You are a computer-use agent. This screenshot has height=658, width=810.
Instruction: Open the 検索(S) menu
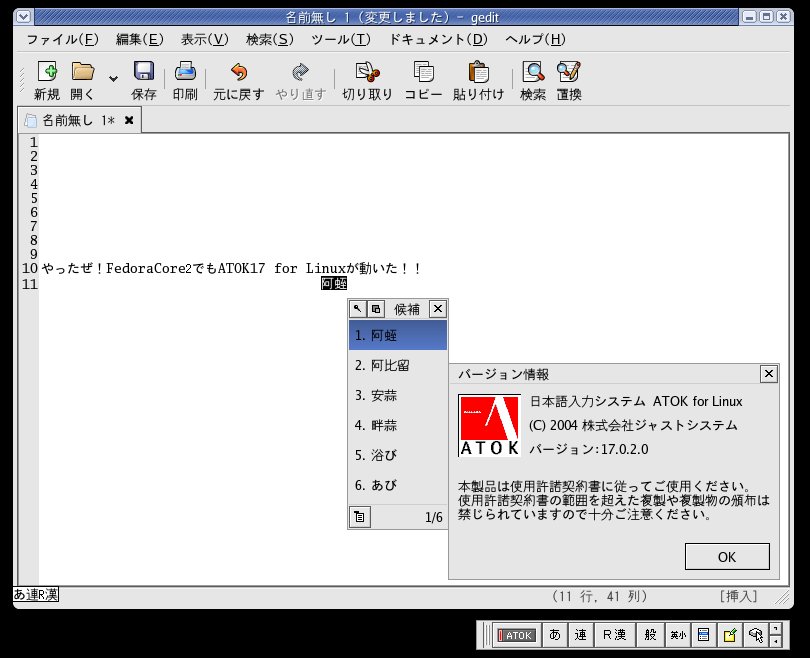click(x=270, y=39)
